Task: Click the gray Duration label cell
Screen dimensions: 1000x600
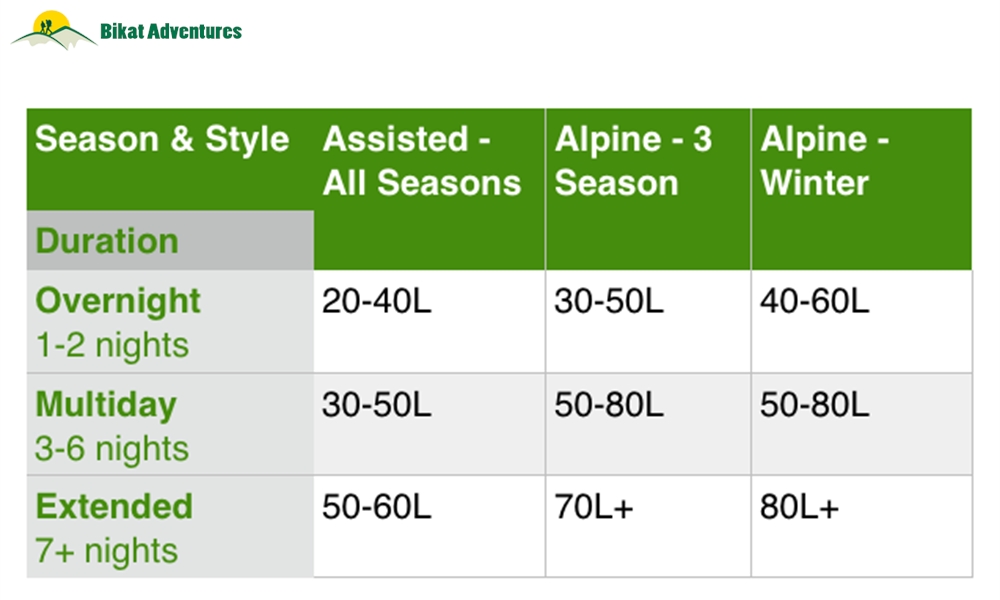Action: (170, 240)
